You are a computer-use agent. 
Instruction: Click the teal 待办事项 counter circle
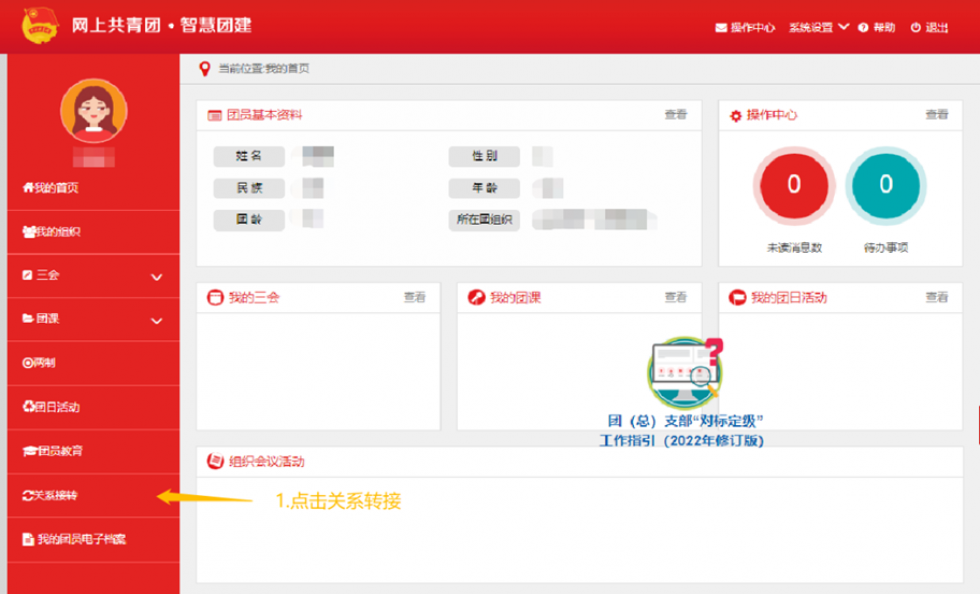[885, 185]
